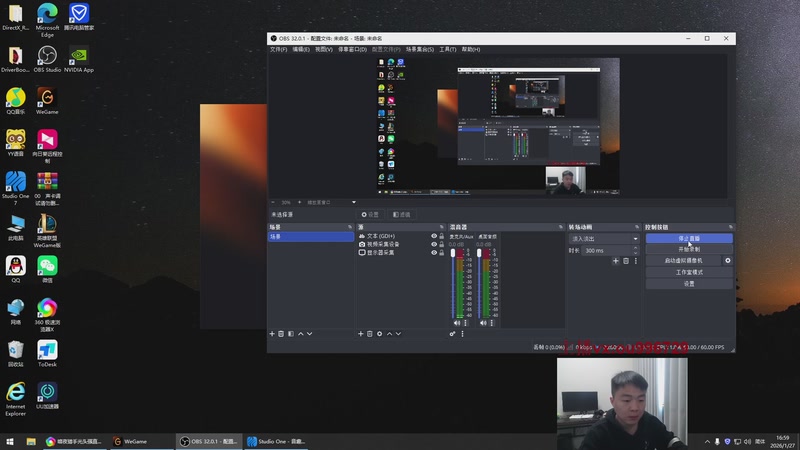The image size is (800, 450).
Task: Toggle visibility of video capture device source
Action: coord(434,244)
